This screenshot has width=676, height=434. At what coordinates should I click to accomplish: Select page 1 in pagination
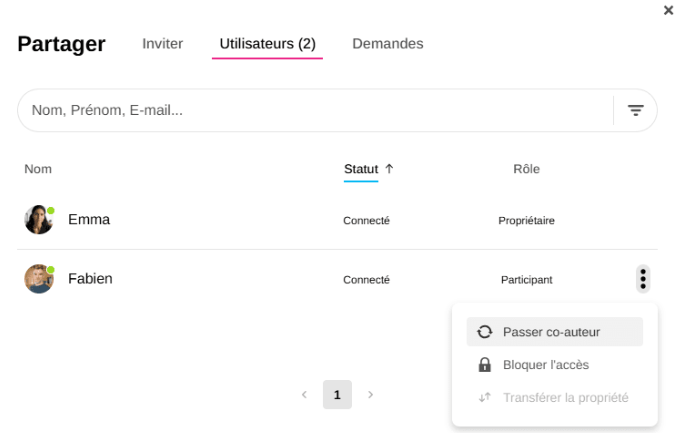click(337, 395)
